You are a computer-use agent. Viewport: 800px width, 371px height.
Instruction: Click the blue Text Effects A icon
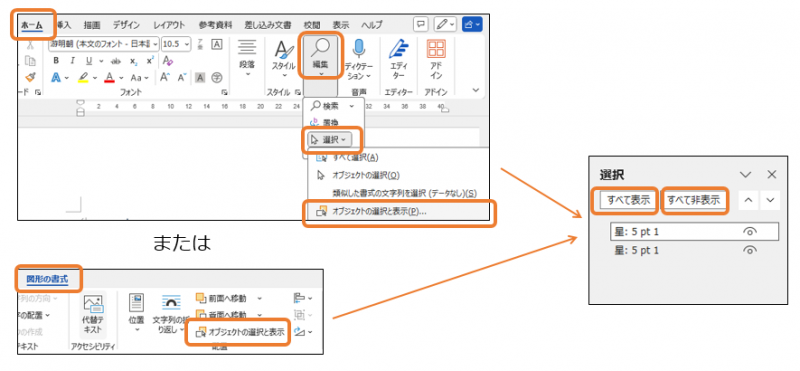coord(56,78)
